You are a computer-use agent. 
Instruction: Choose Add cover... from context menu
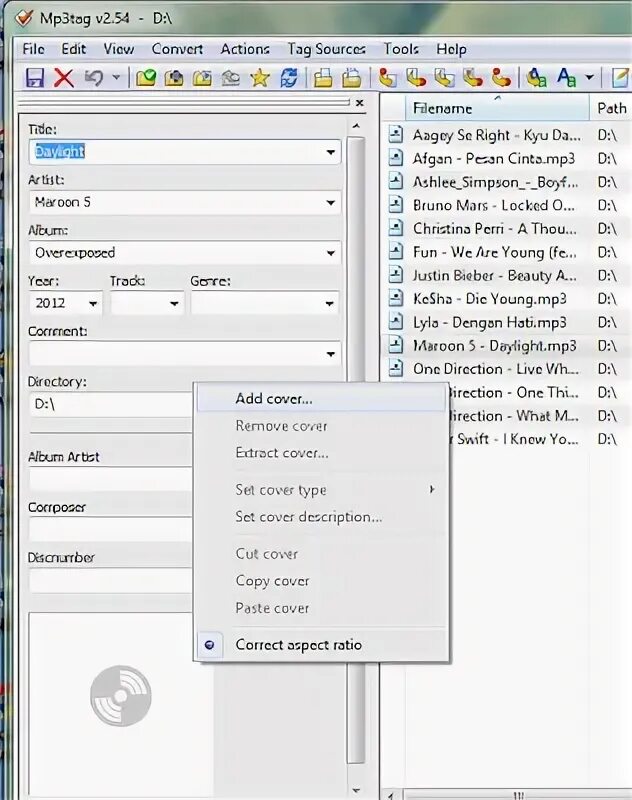pos(321,398)
